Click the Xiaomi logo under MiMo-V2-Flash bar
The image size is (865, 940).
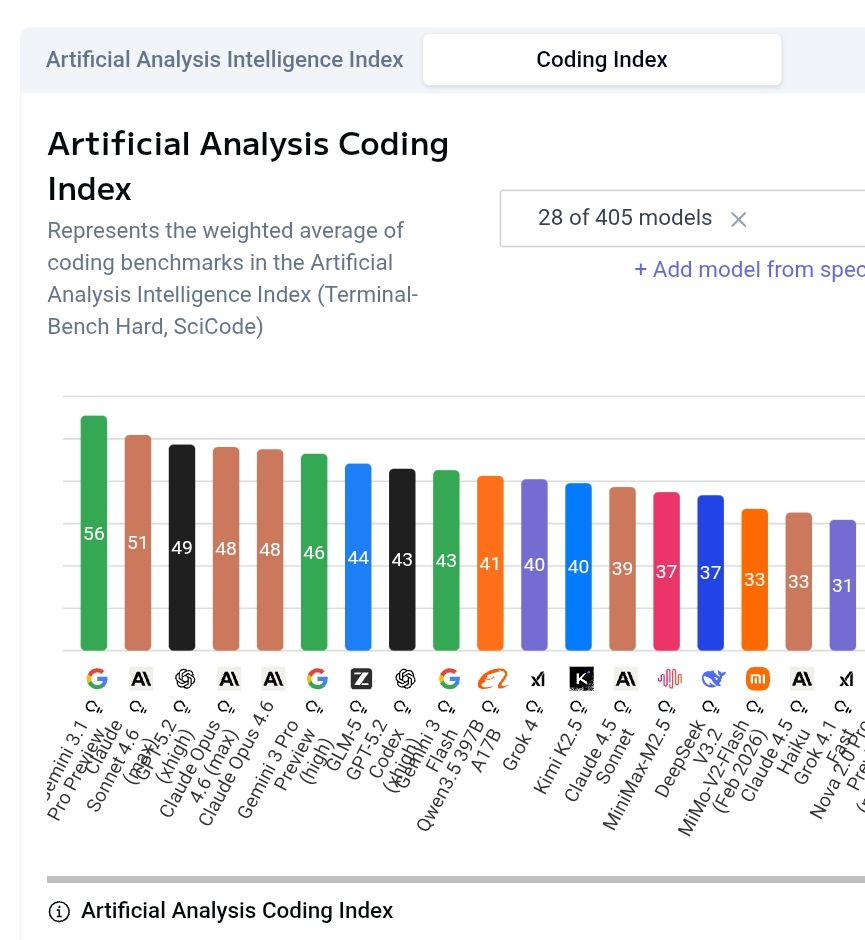coord(758,679)
